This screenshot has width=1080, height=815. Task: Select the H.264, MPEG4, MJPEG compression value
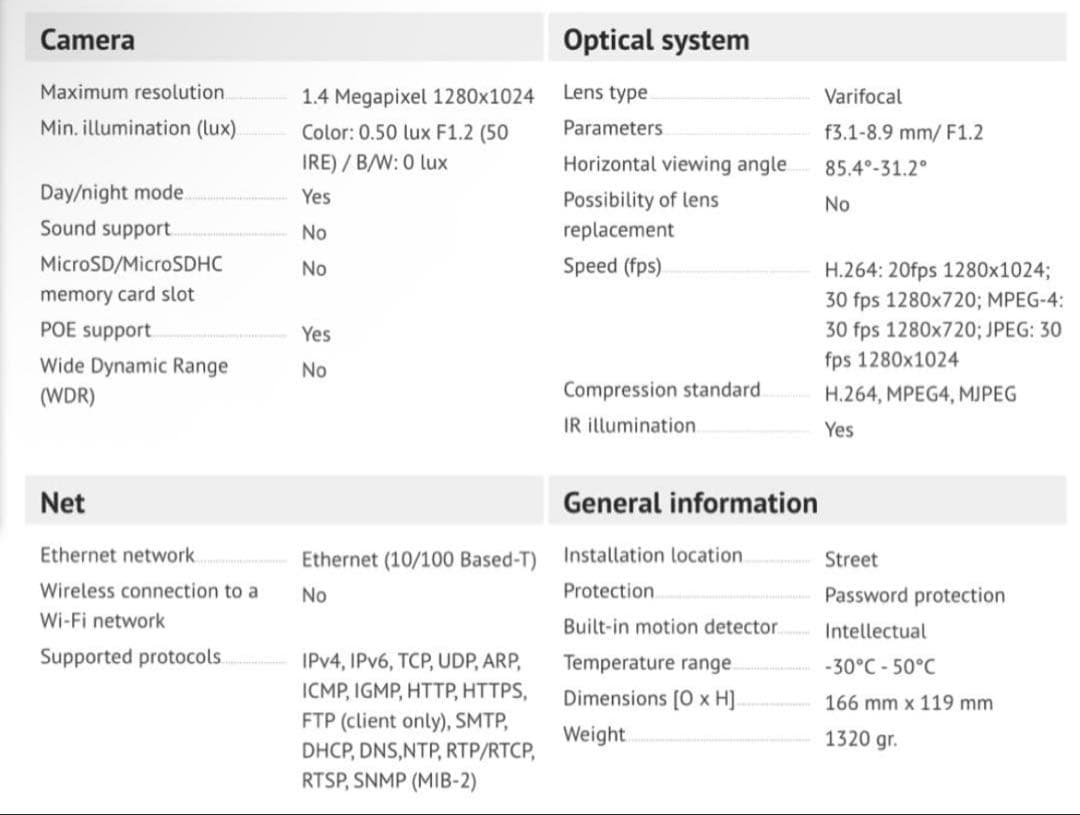(x=920, y=394)
